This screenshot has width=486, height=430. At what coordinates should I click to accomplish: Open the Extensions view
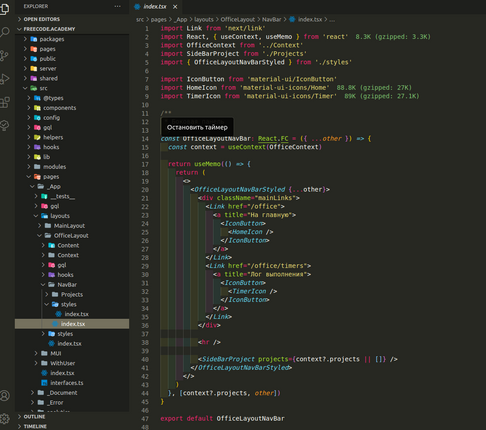pyautogui.click(x=4, y=102)
